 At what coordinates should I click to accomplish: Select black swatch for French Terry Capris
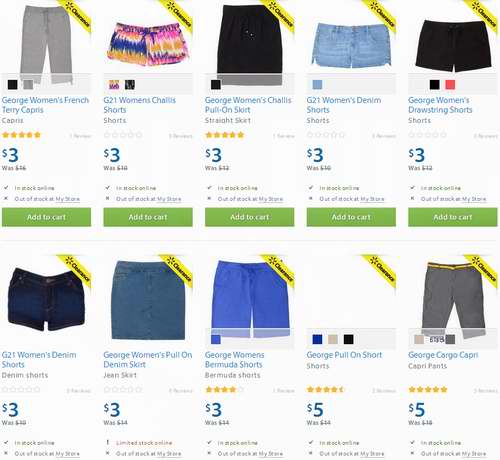point(12,85)
